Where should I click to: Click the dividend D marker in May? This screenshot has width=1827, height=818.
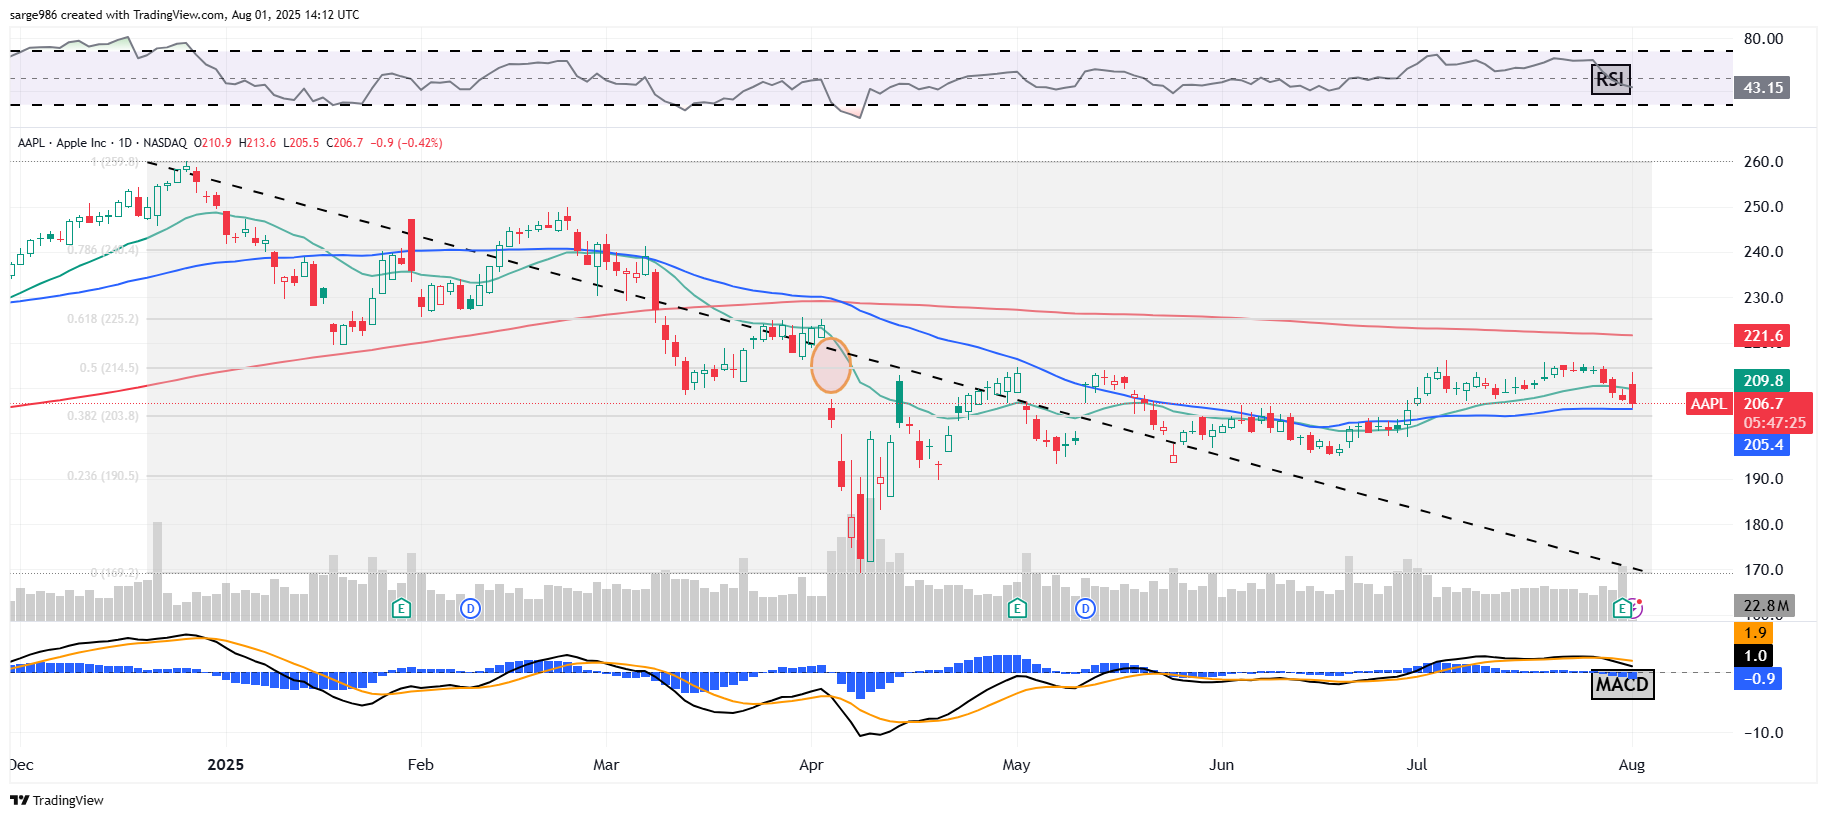click(1085, 608)
